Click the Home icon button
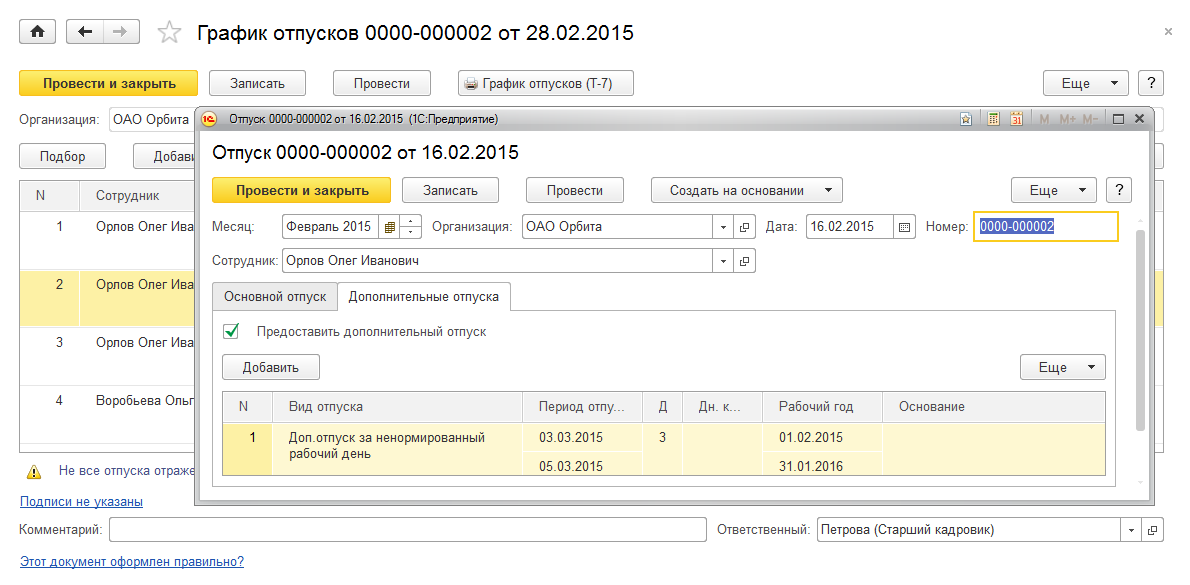This screenshot has height=585, width=1190. point(38,32)
